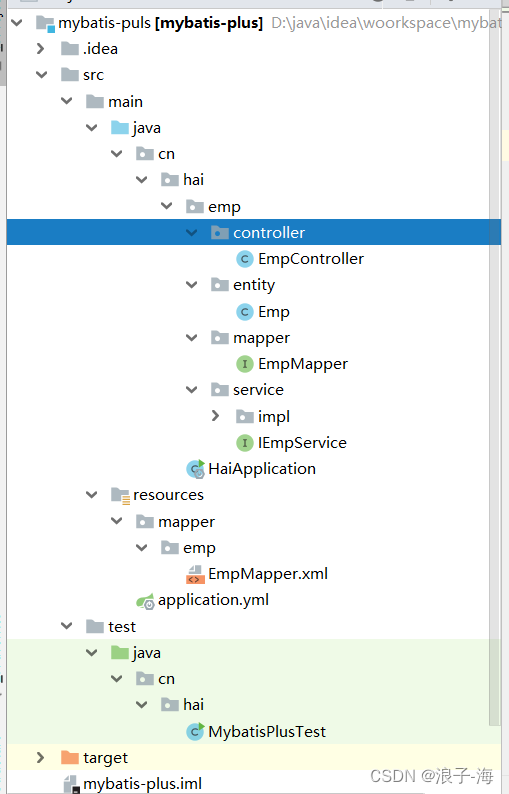Select IEmpService in the tree
The height and width of the screenshot is (794, 509).
302,443
